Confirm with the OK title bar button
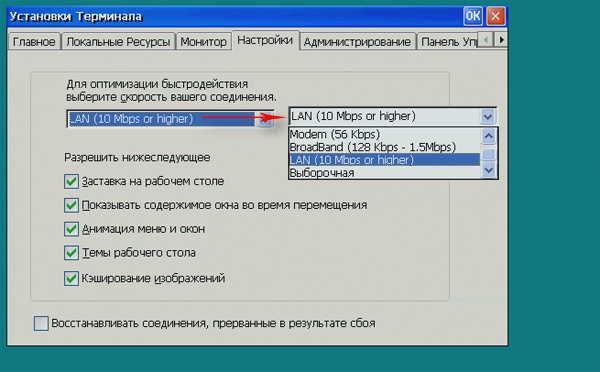 pyautogui.click(x=473, y=16)
